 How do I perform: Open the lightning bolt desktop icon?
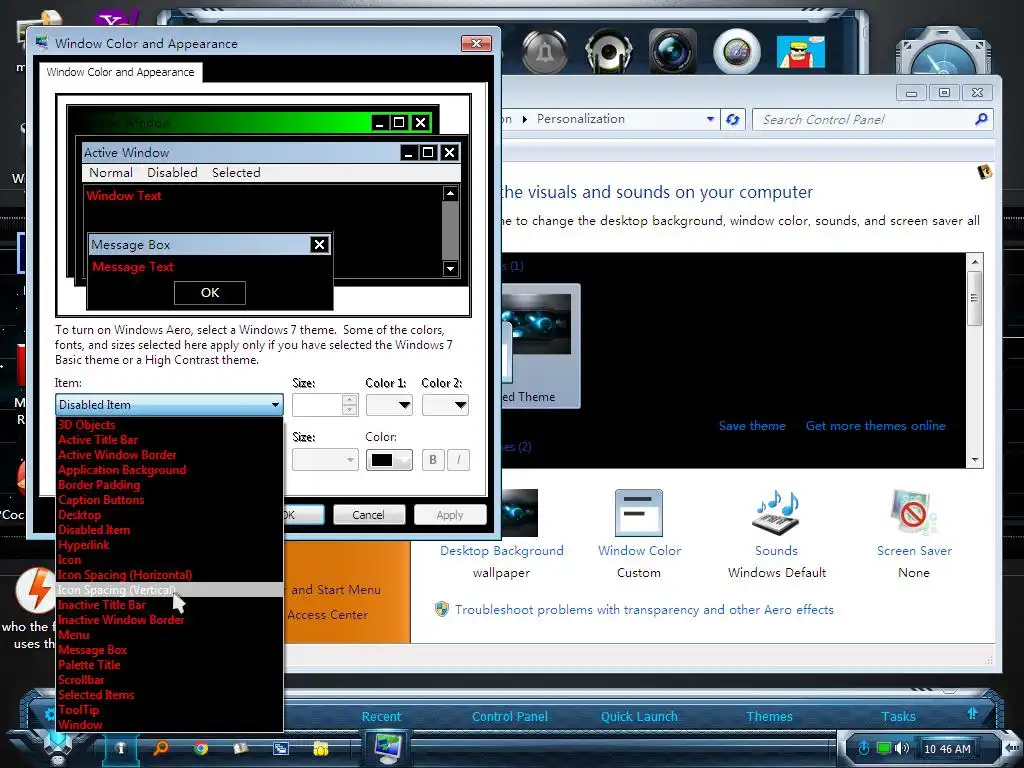pos(36,589)
